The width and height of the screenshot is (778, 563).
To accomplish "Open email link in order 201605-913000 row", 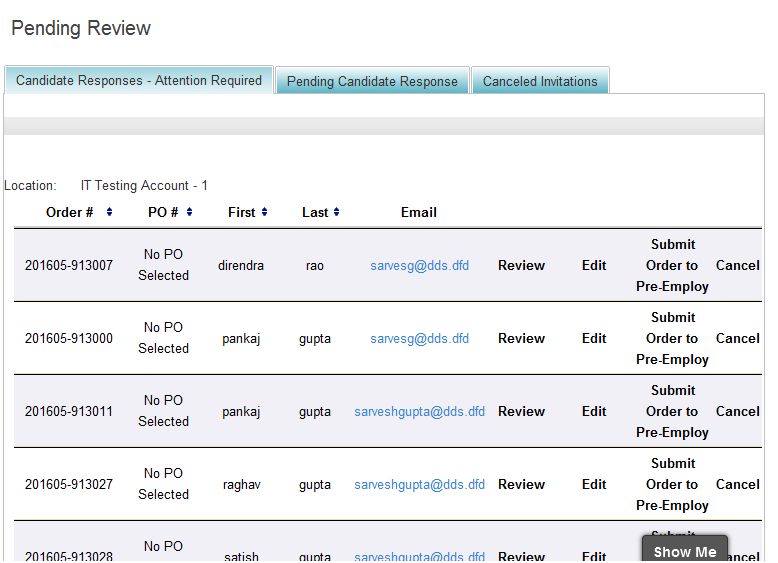I will tap(419, 338).
